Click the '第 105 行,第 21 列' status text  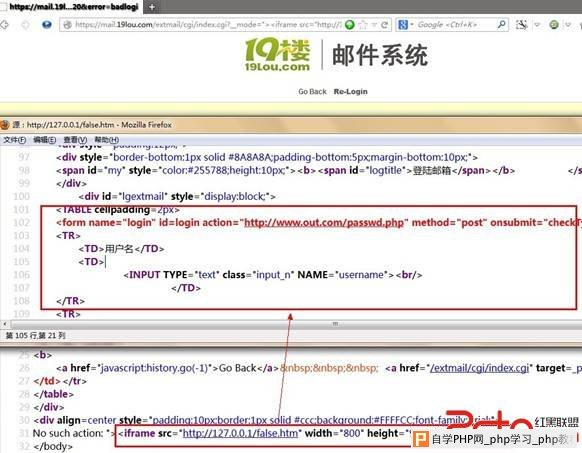36,336
